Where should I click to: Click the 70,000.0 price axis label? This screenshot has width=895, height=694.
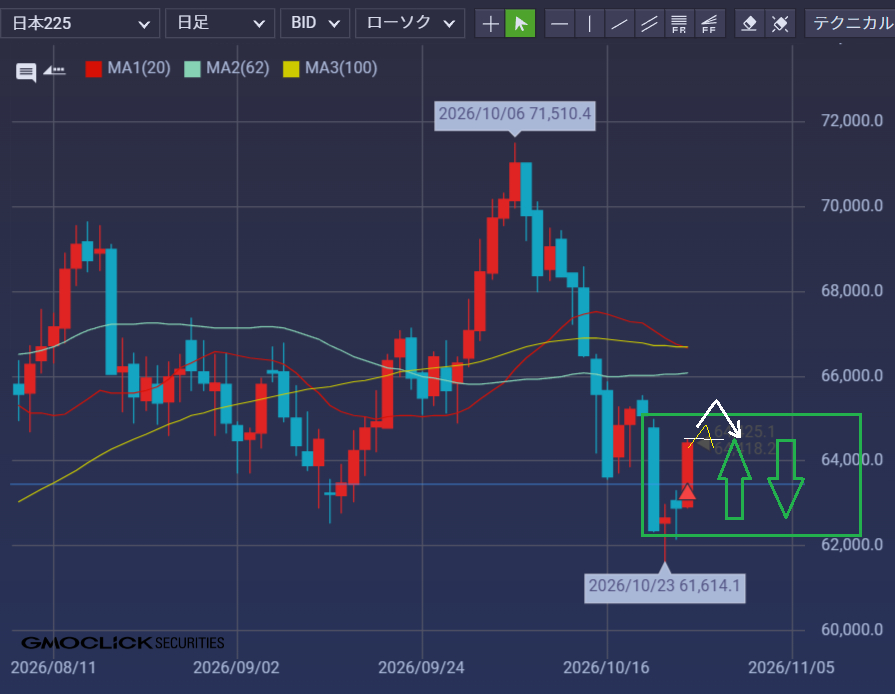852,205
